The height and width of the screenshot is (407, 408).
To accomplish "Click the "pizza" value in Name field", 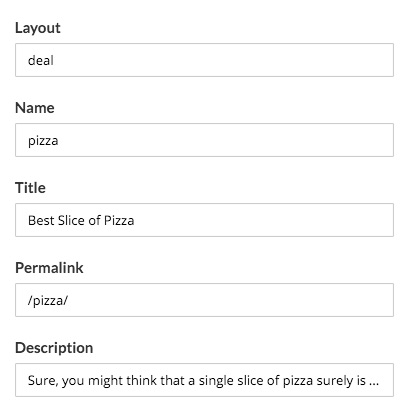I will [x=43, y=141].
